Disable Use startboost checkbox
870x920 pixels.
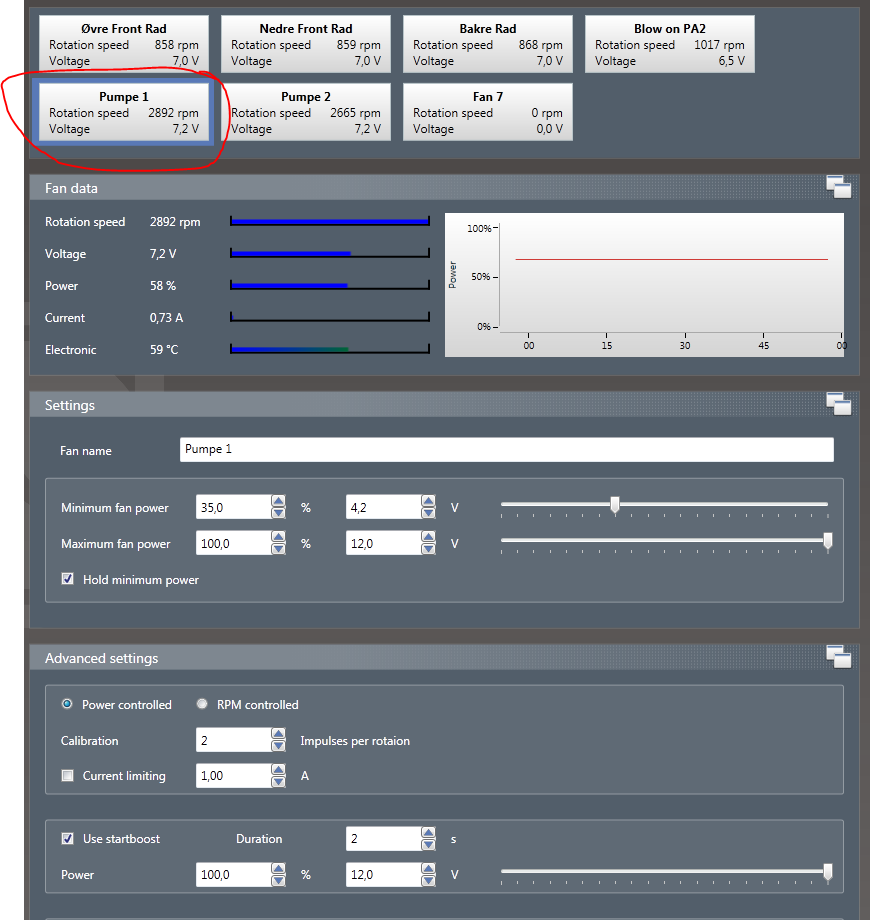(68, 838)
